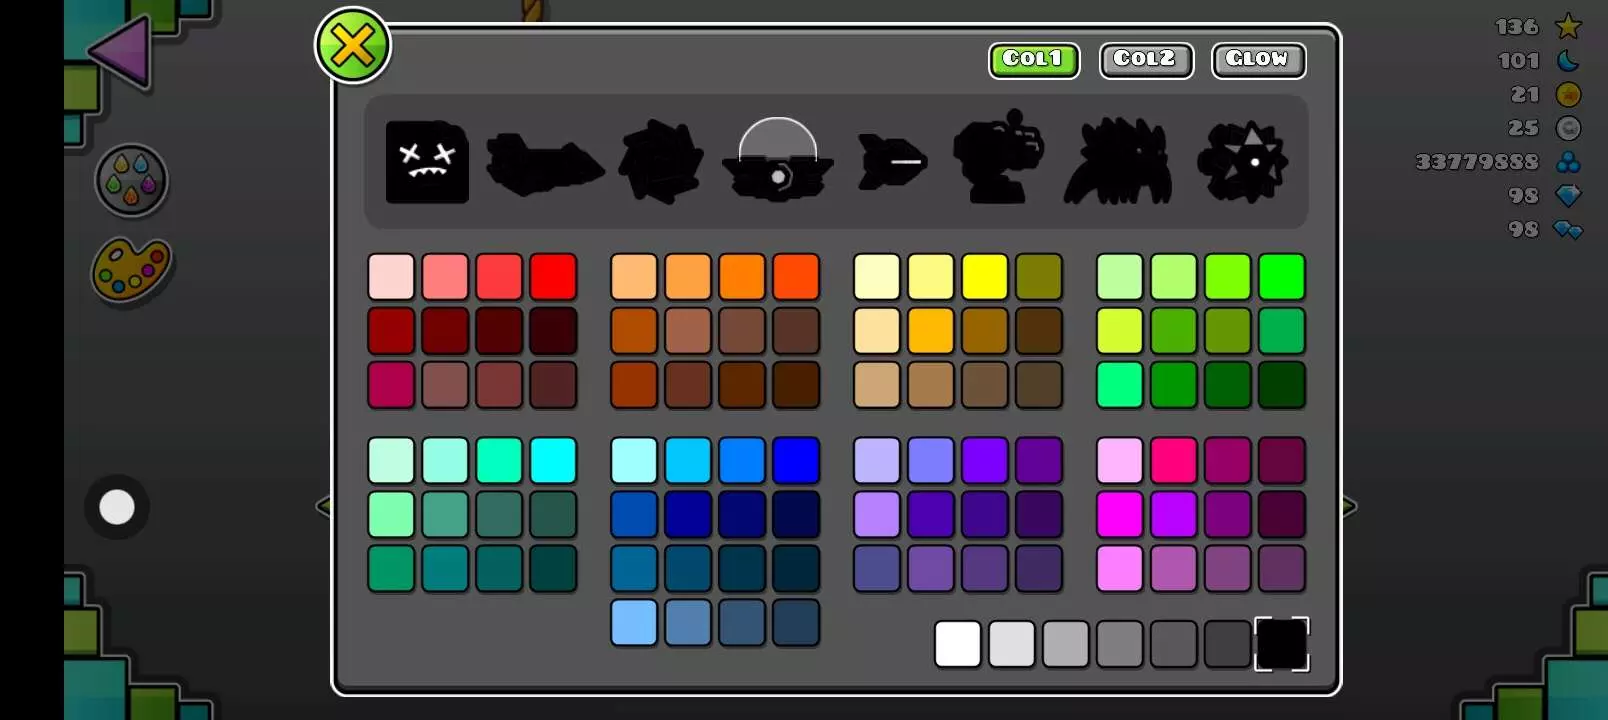
Task: Pick the selected black color swatch
Action: [x=1282, y=643]
